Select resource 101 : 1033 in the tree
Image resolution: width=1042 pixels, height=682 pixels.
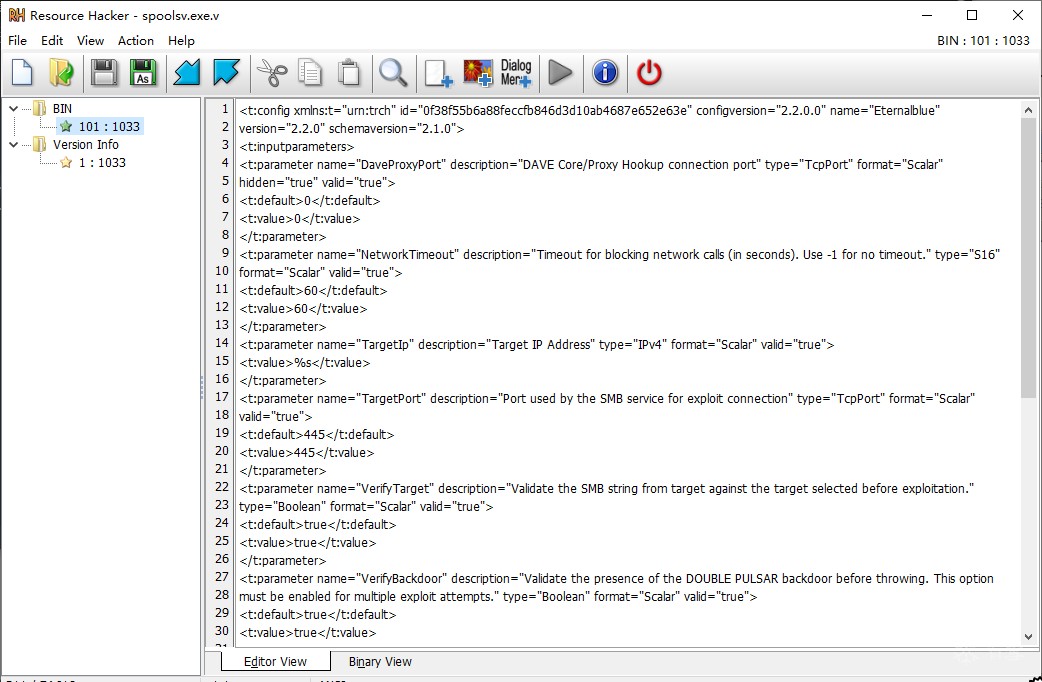tap(109, 126)
